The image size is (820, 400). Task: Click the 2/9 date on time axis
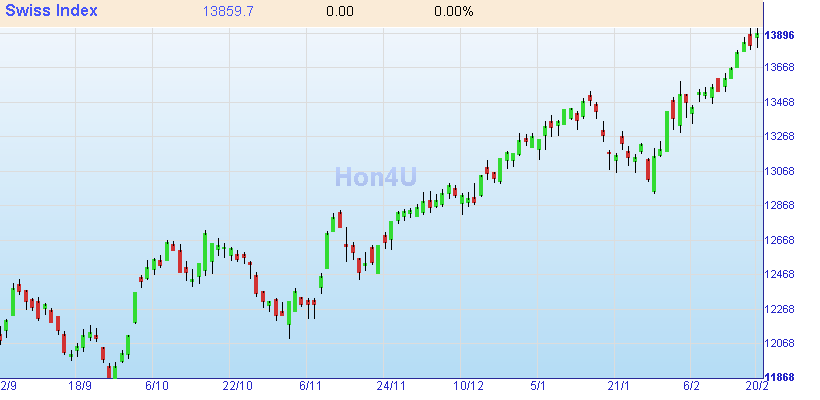point(9,386)
